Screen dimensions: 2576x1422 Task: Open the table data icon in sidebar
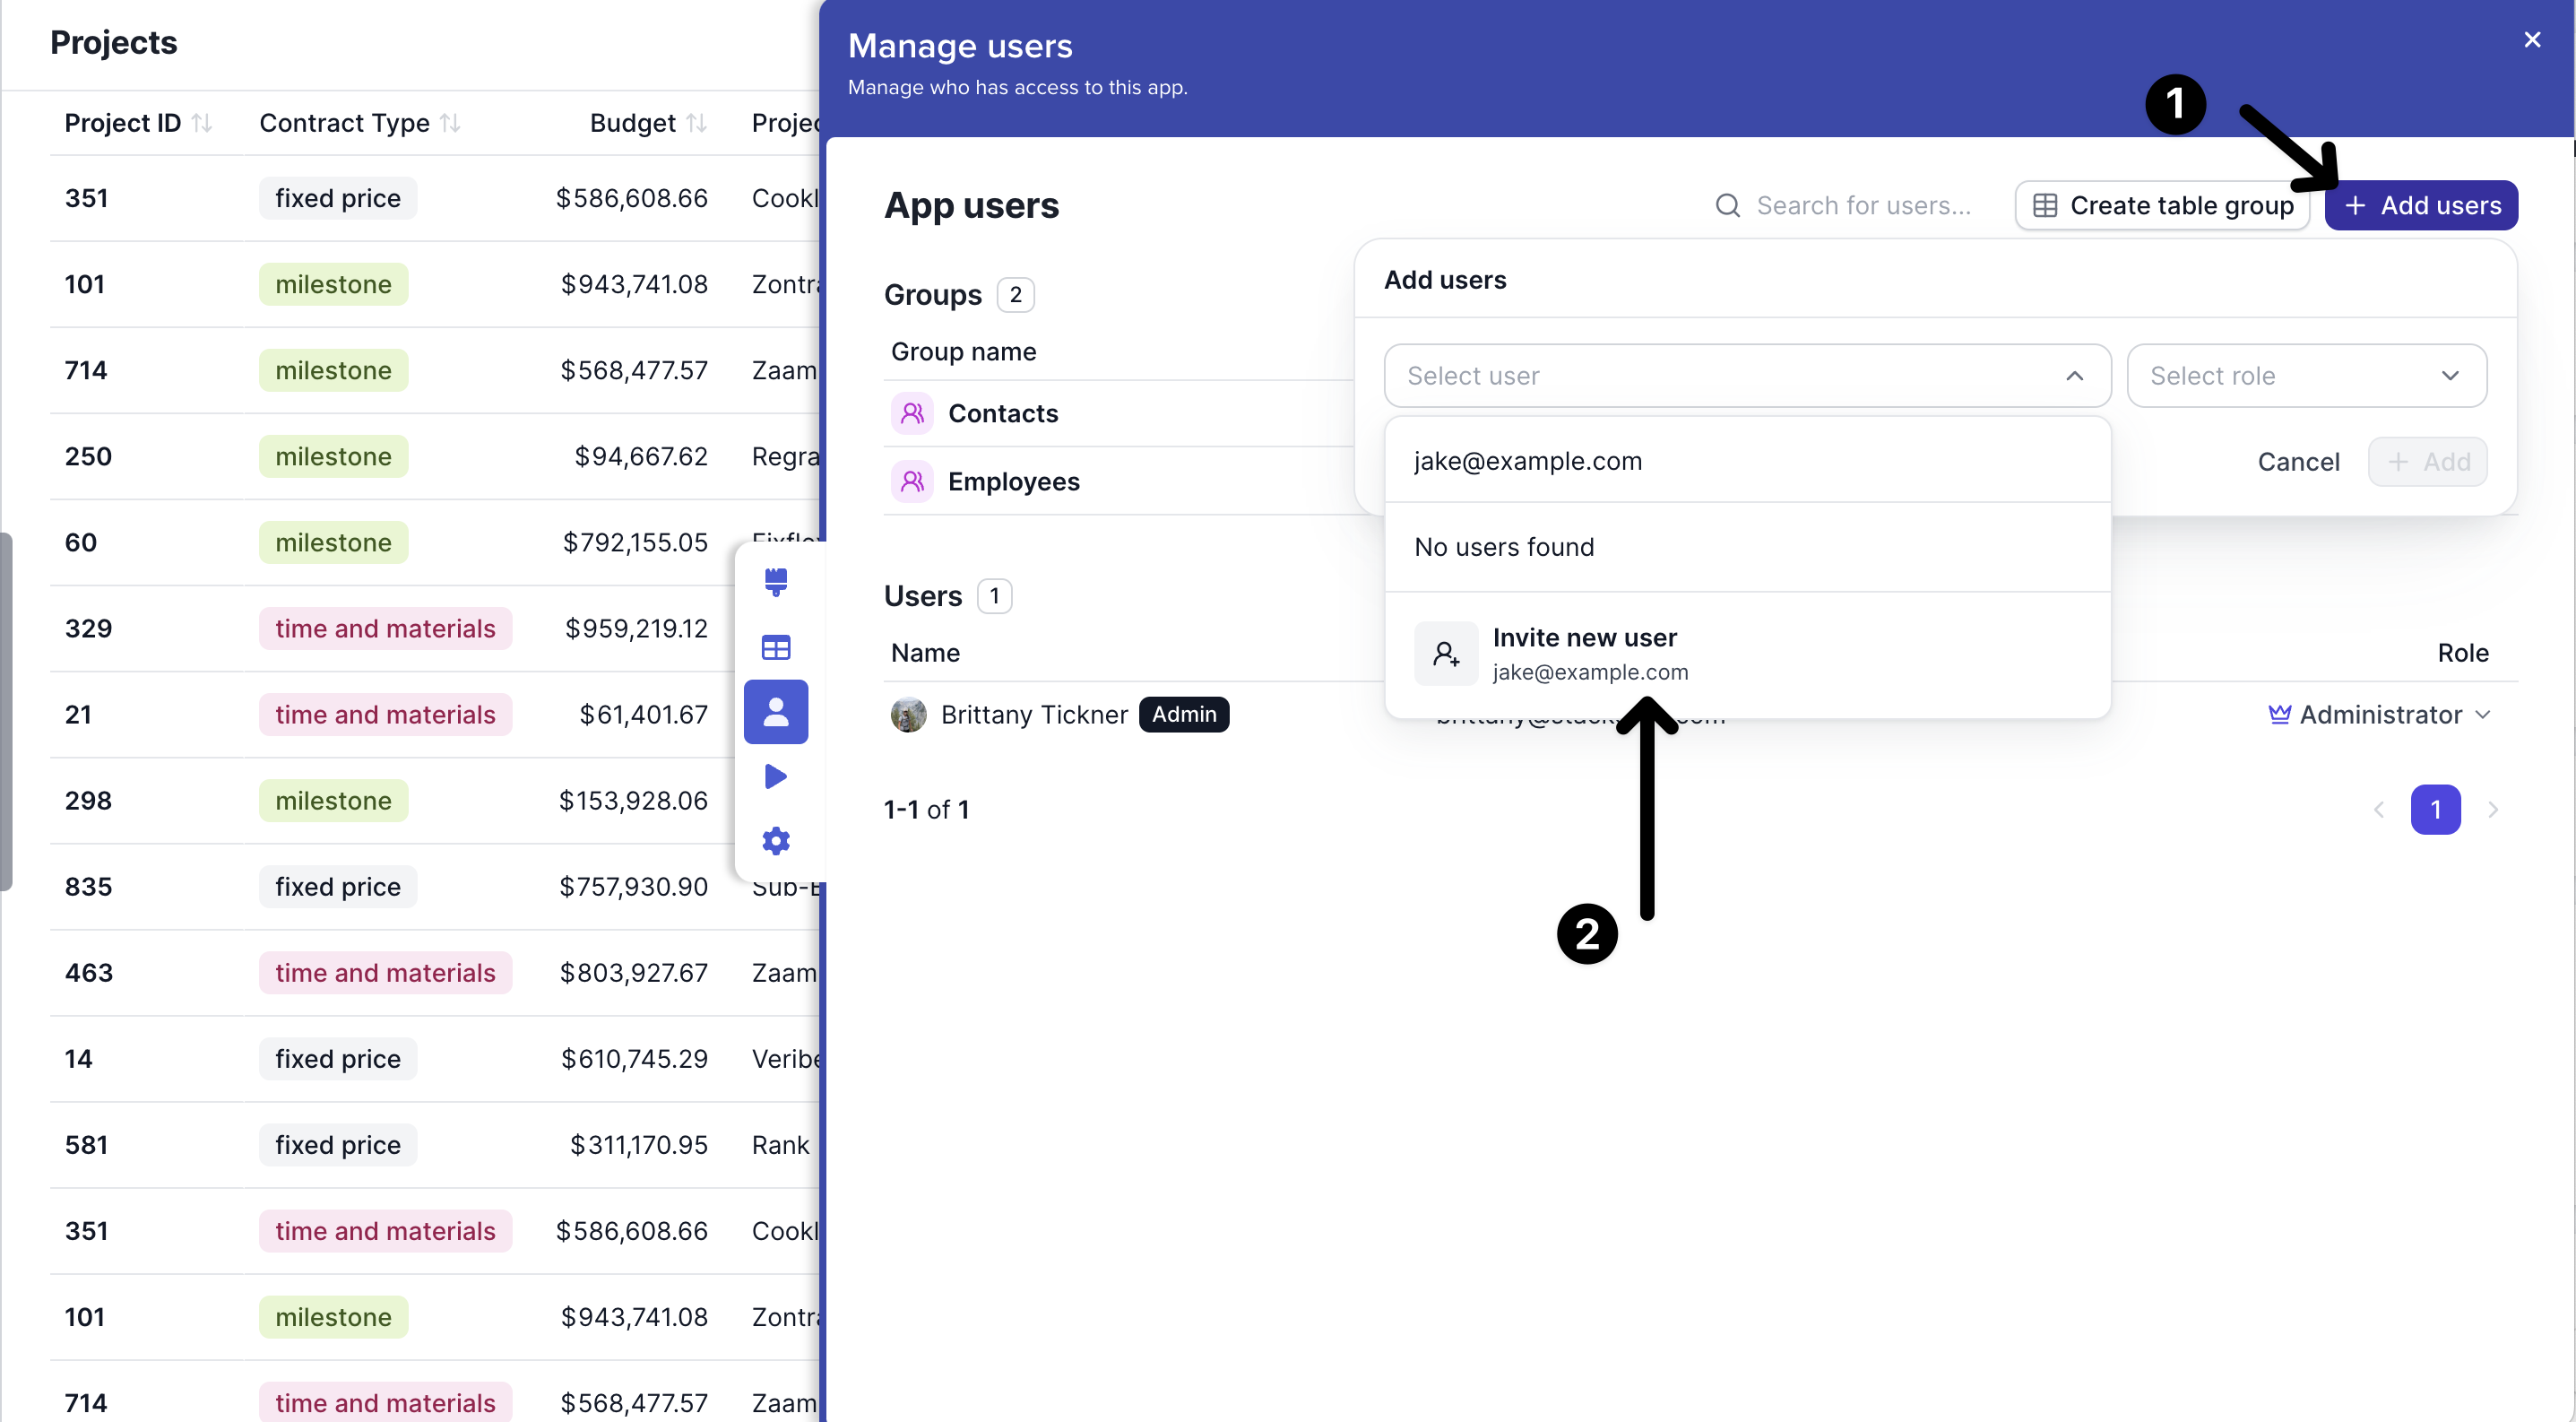776,647
